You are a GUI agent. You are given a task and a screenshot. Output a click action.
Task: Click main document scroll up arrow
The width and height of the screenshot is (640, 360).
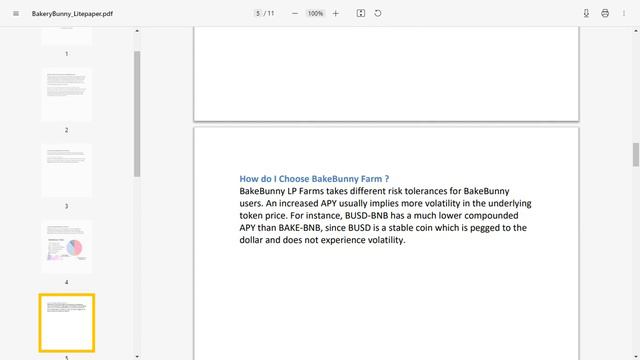[636, 31]
